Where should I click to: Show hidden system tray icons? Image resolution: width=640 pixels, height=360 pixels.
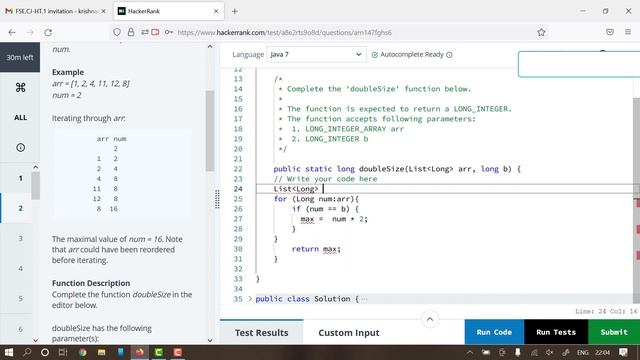[470, 352]
